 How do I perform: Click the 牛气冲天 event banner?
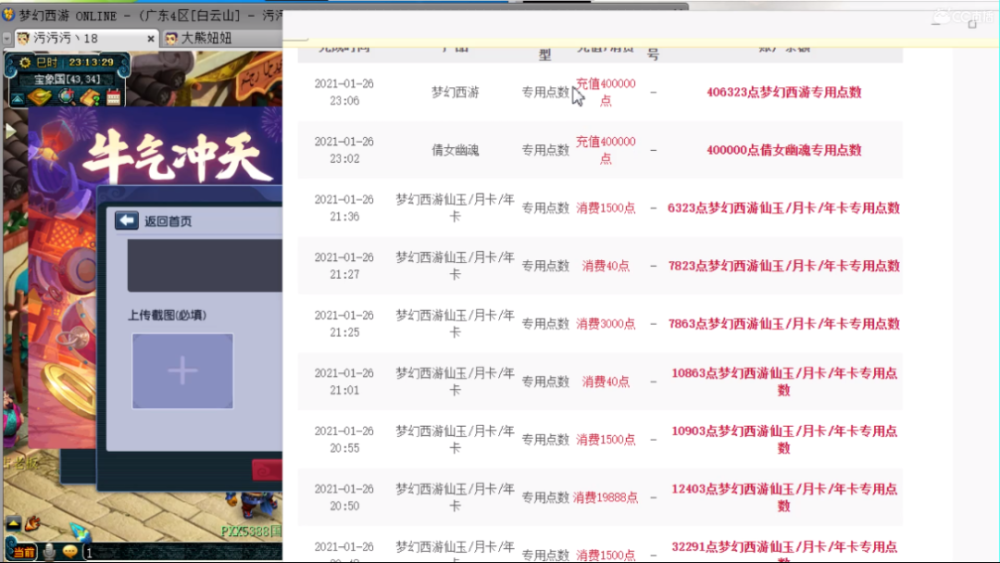point(180,156)
